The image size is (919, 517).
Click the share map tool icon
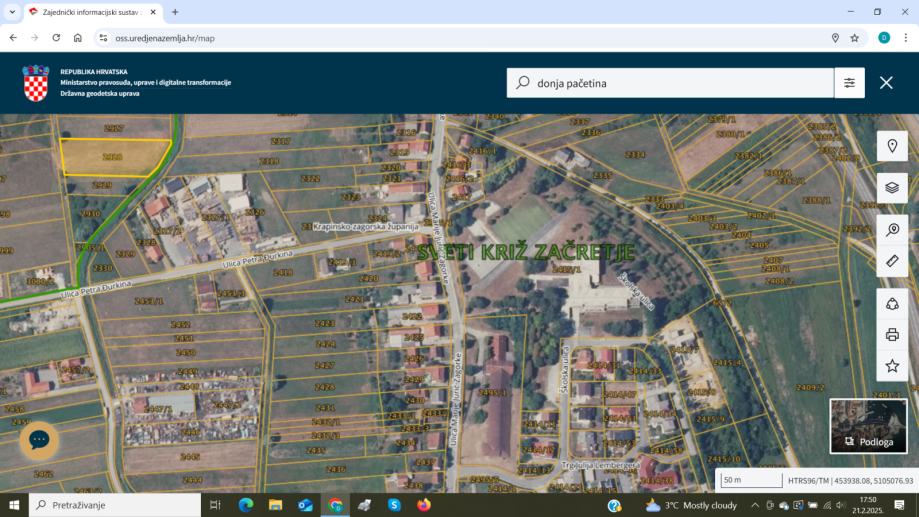[x=892, y=304]
